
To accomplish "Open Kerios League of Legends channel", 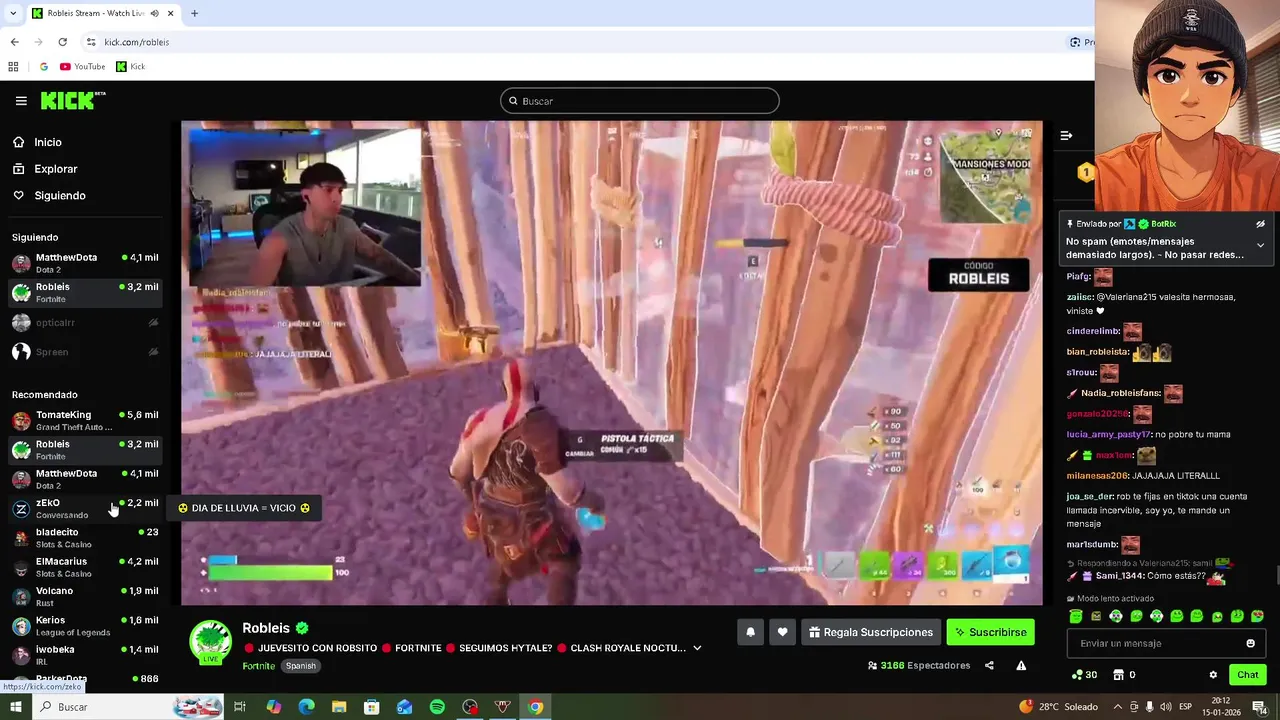I will (85, 626).
